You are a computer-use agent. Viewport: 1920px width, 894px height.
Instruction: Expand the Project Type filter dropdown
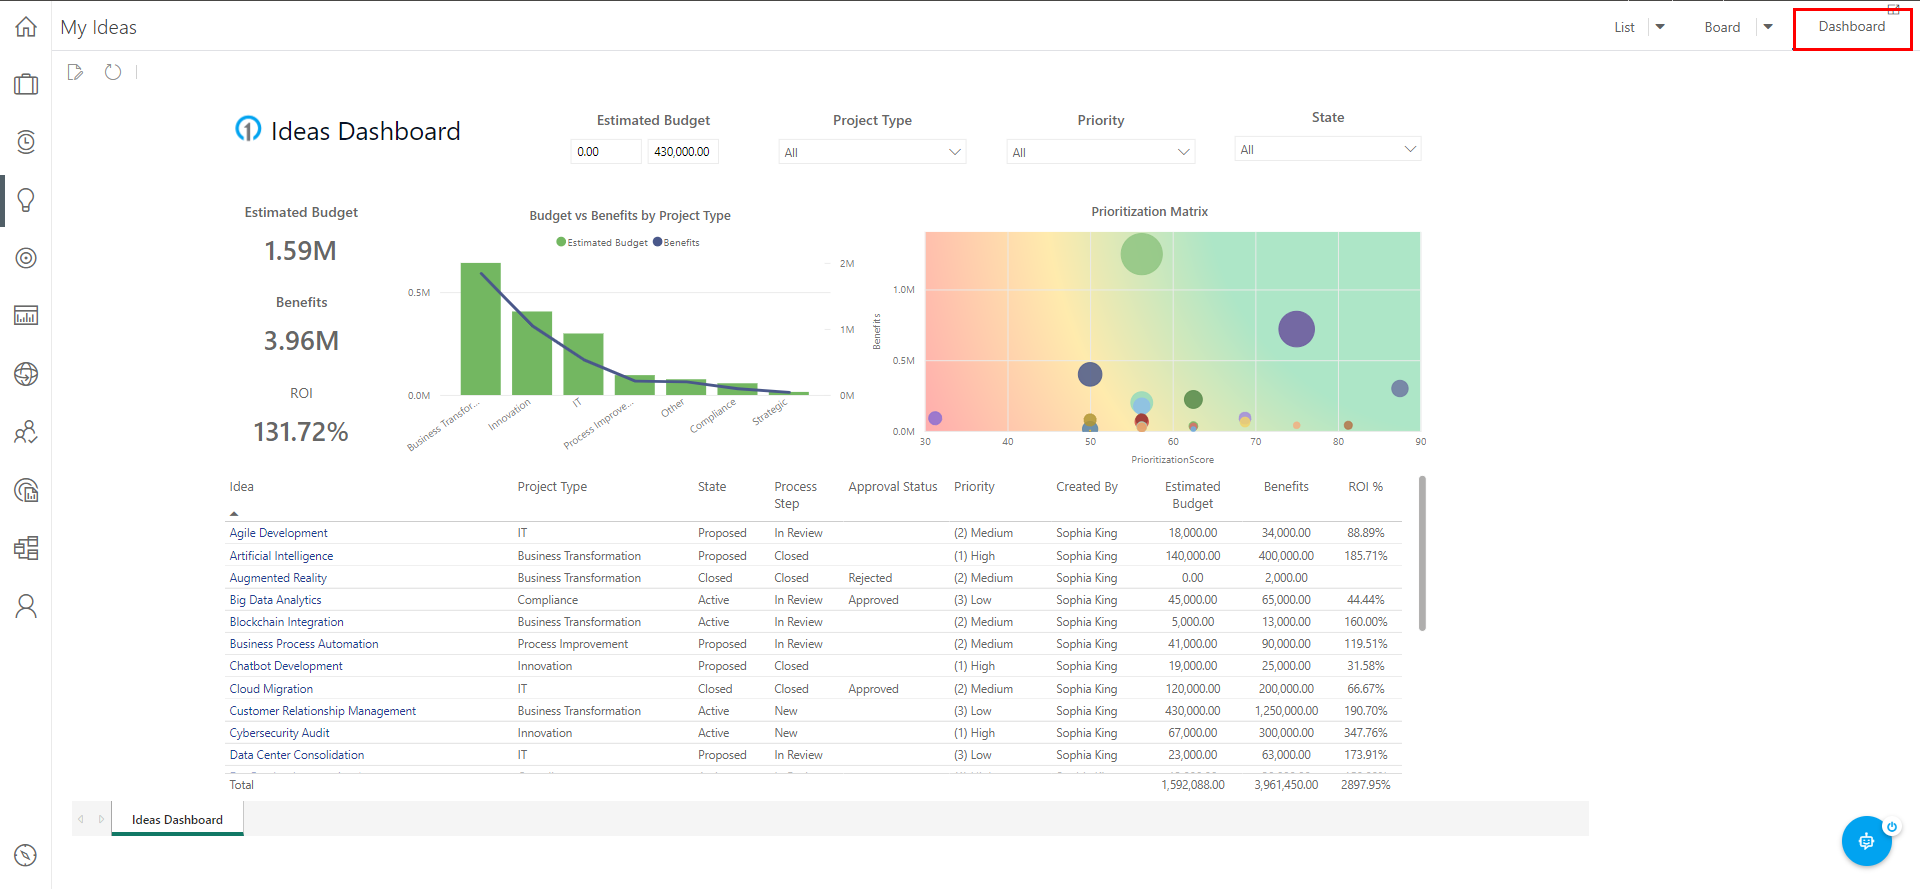coord(871,152)
